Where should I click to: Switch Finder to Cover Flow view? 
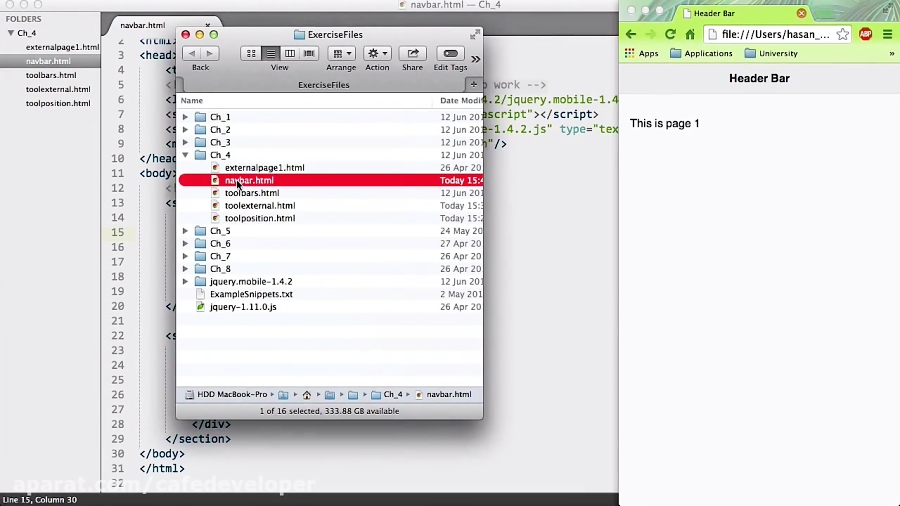[309, 53]
